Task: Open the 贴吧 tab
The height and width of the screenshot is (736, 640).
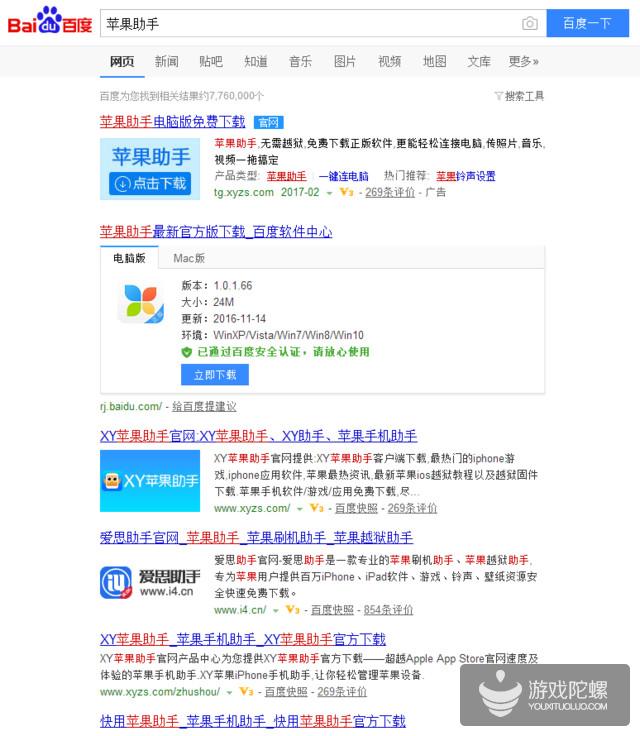Action: coord(211,61)
